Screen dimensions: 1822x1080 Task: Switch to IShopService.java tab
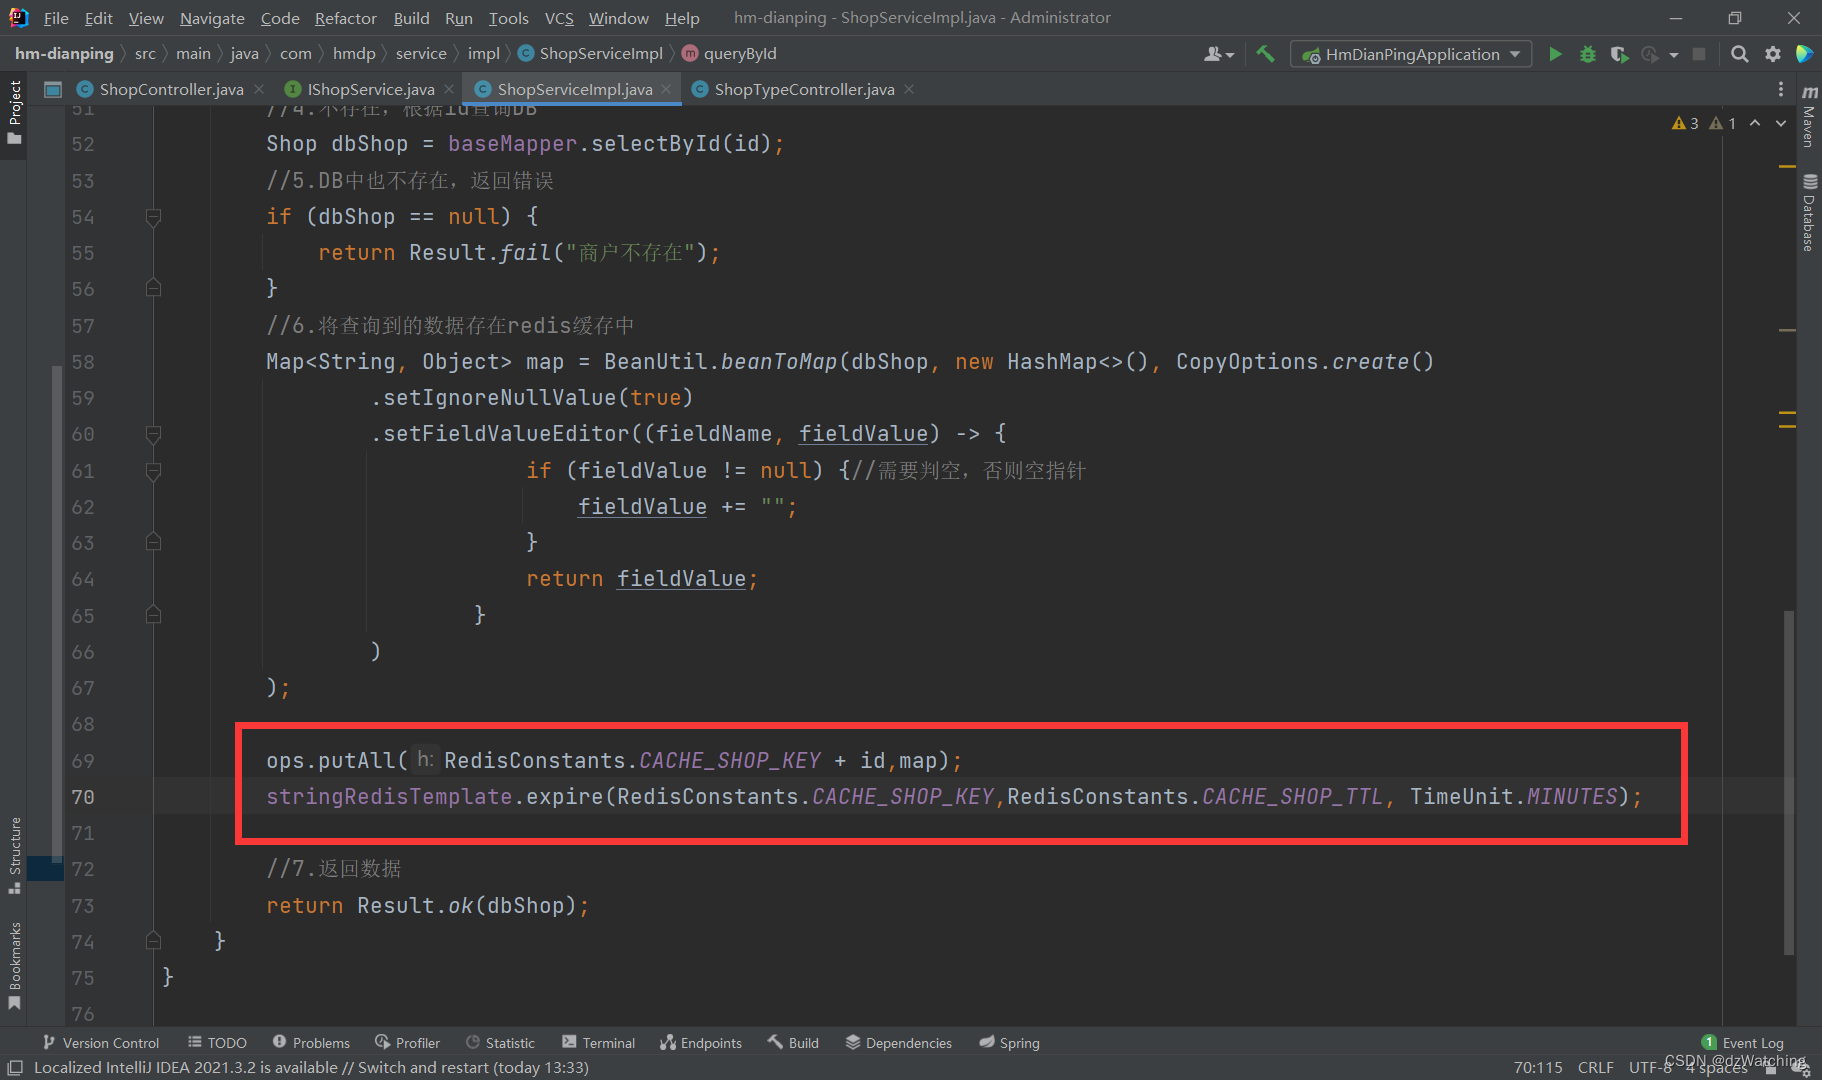tap(370, 89)
